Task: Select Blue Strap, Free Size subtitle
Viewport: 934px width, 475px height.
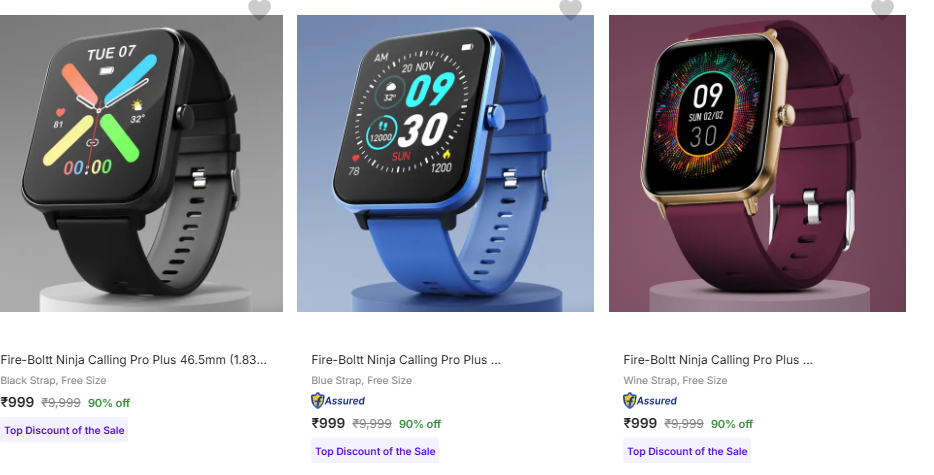Action: click(x=362, y=380)
